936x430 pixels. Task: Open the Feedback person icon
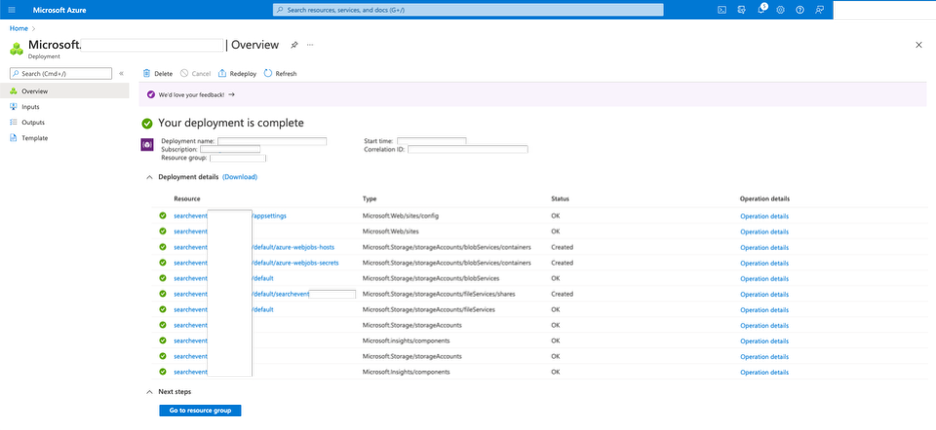tap(820, 10)
